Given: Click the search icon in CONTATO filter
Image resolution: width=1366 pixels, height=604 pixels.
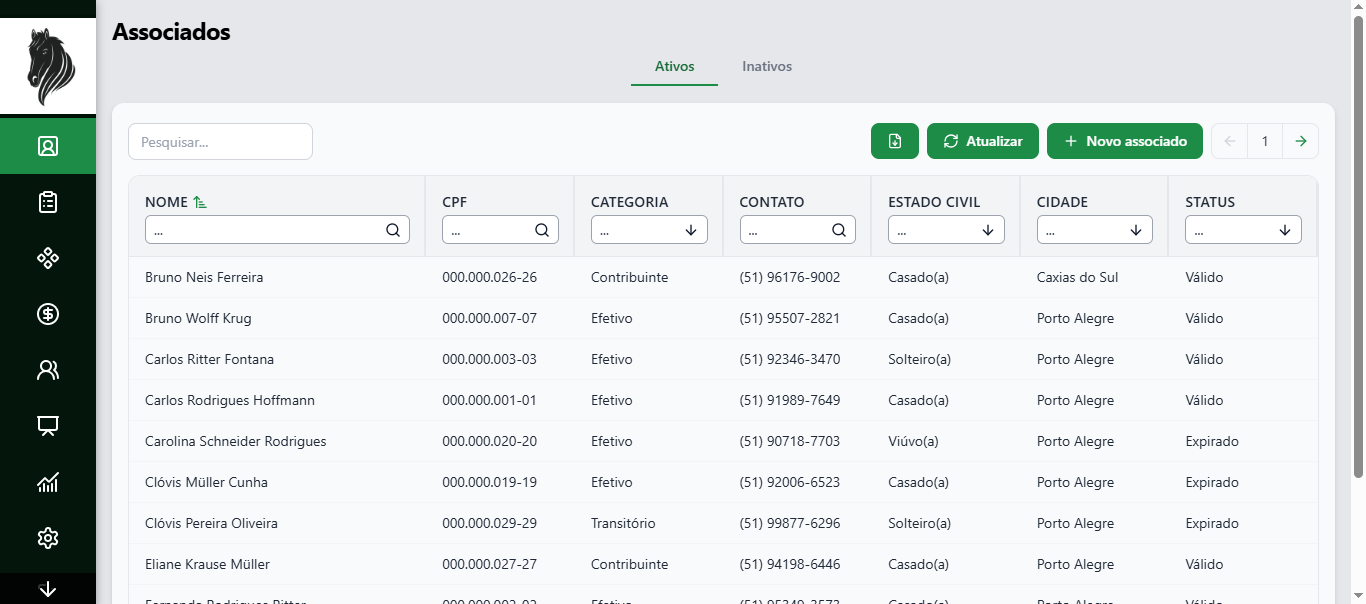Looking at the screenshot, I should (839, 230).
